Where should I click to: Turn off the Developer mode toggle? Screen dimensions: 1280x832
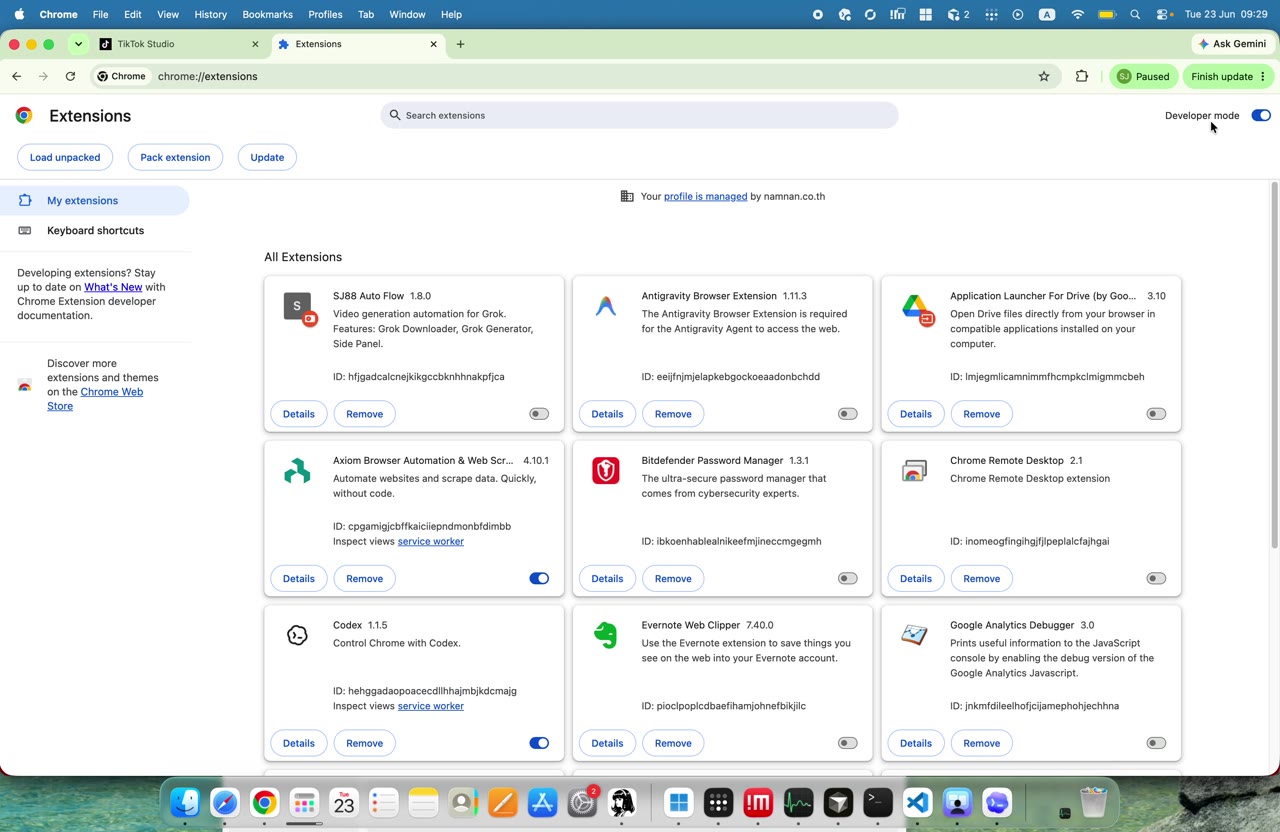point(1261,115)
